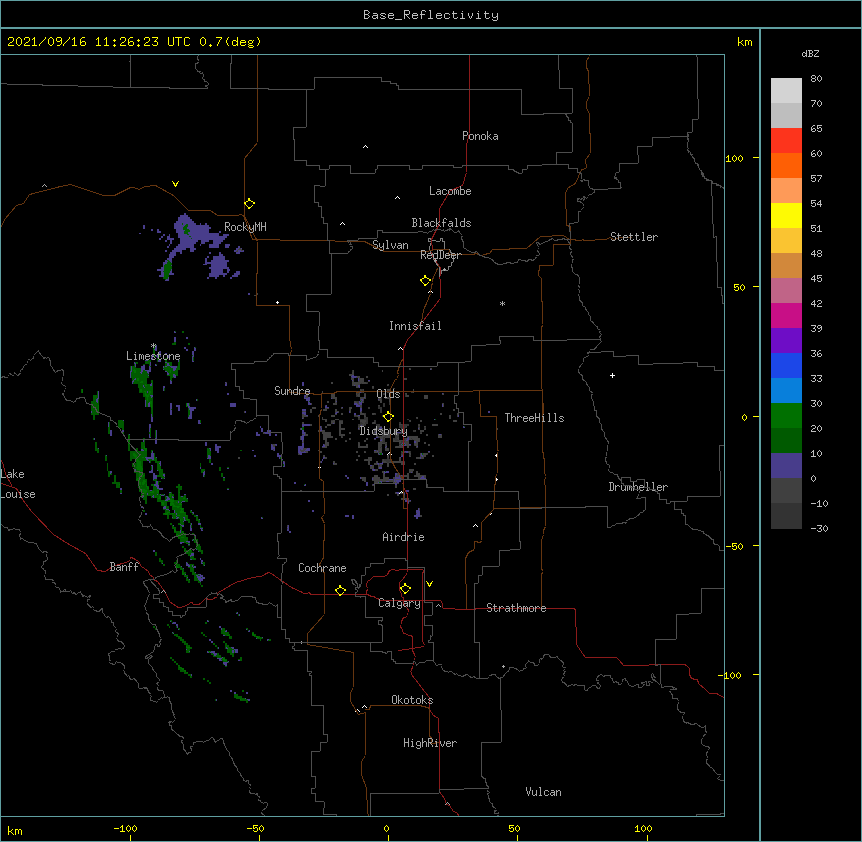Pick the brown 45–48 dBZ legend swatch
This screenshot has width=862, height=842.
click(x=786, y=265)
